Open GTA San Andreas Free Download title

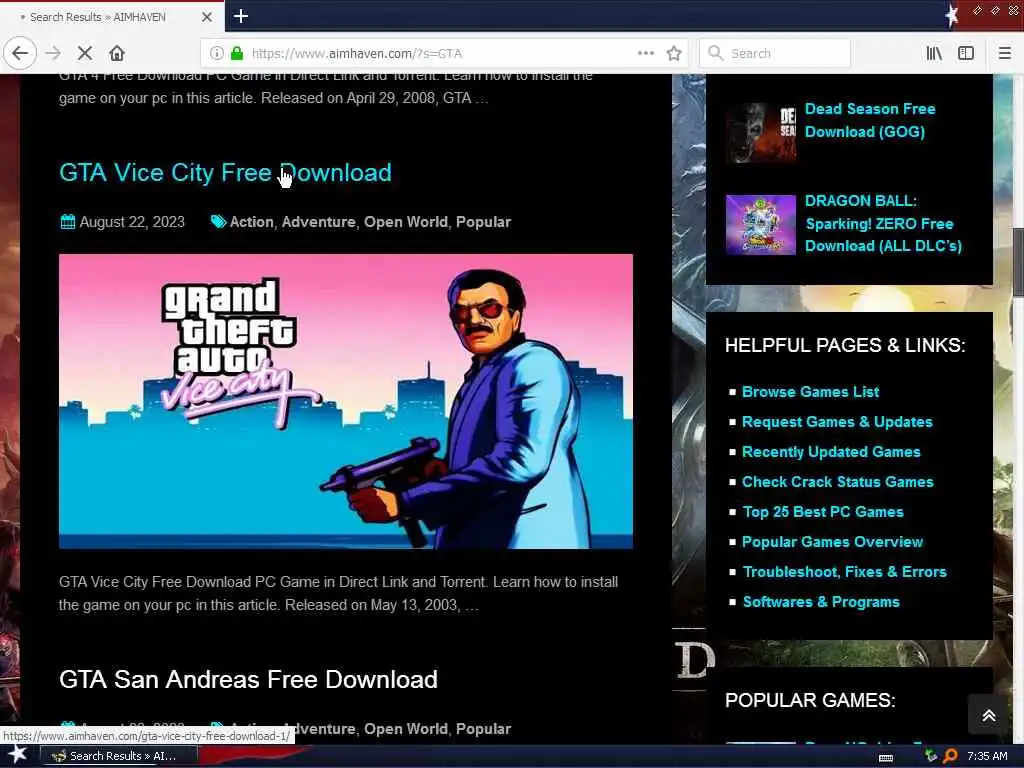tap(248, 679)
